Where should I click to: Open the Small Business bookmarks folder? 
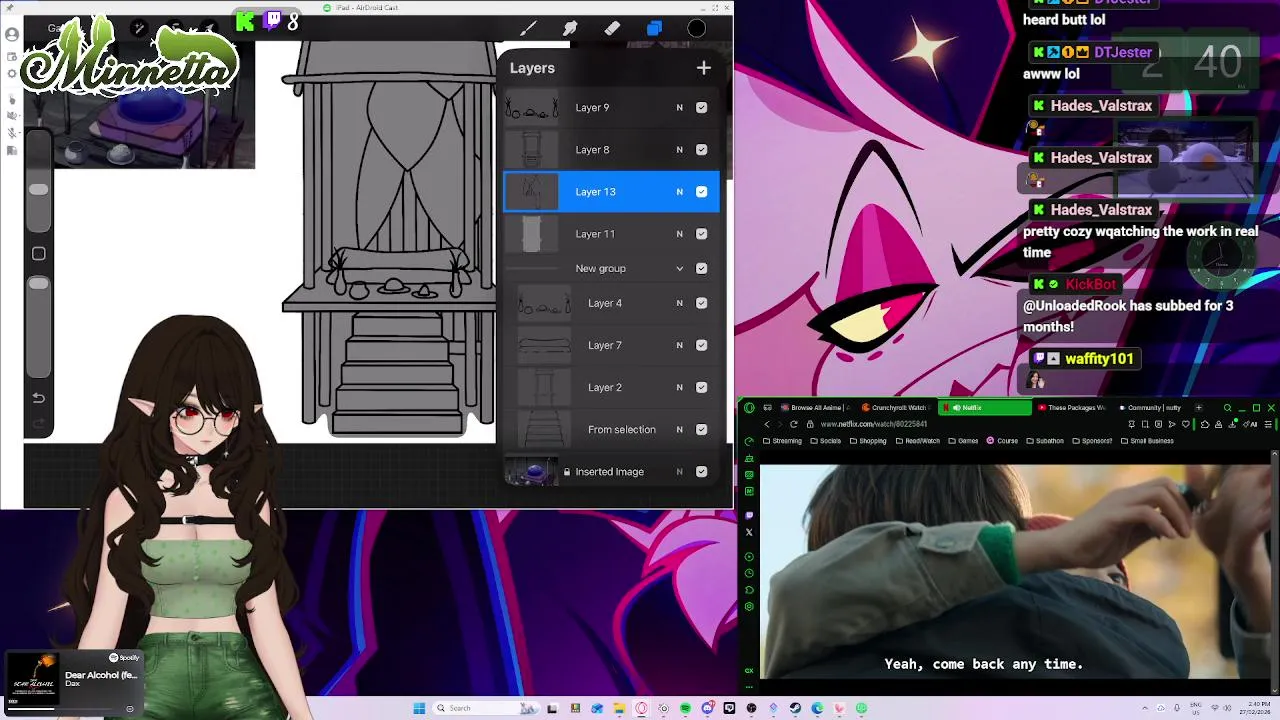[1148, 441]
